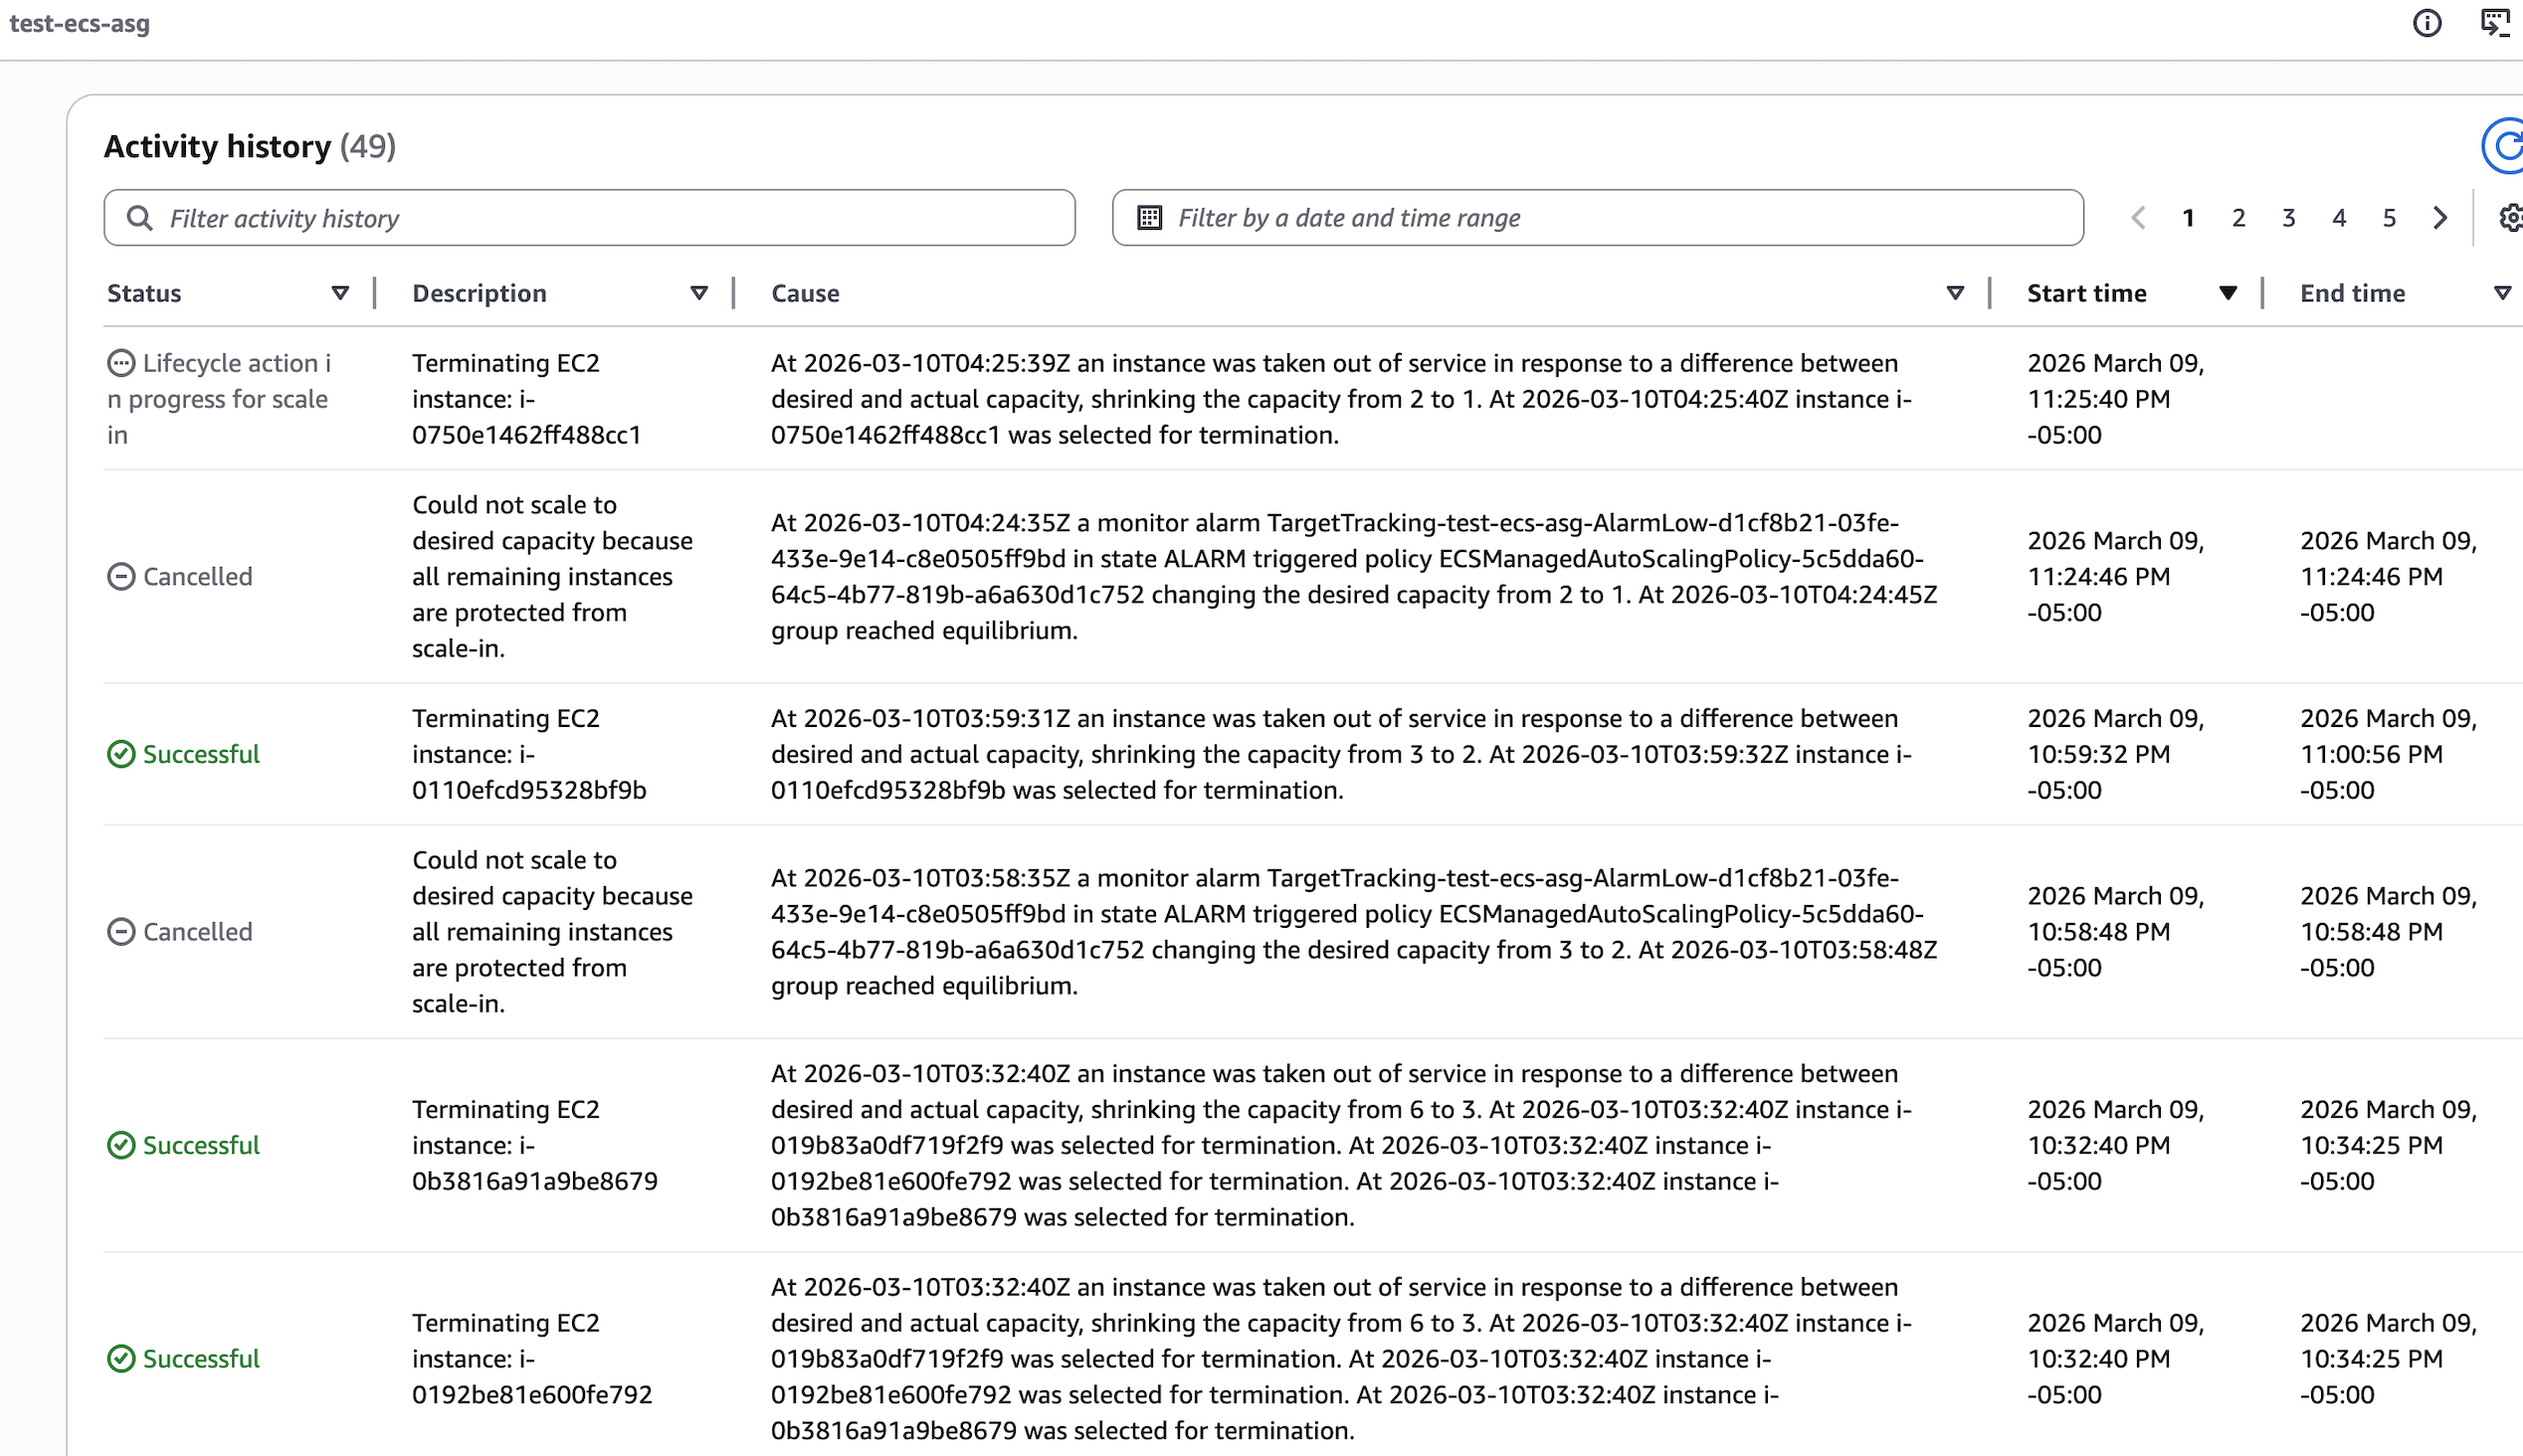Click the Lifecycle action in-progress status icon
The image size is (2523, 1456).
pyautogui.click(x=121, y=363)
